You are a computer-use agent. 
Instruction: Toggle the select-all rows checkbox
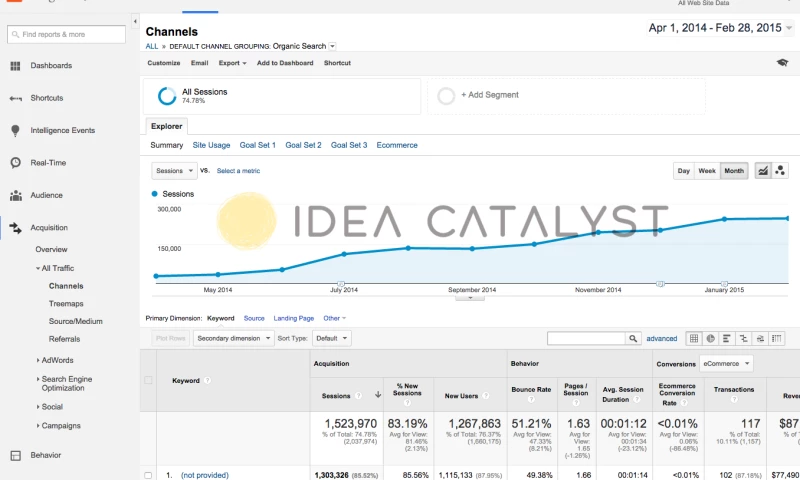tap(148, 380)
